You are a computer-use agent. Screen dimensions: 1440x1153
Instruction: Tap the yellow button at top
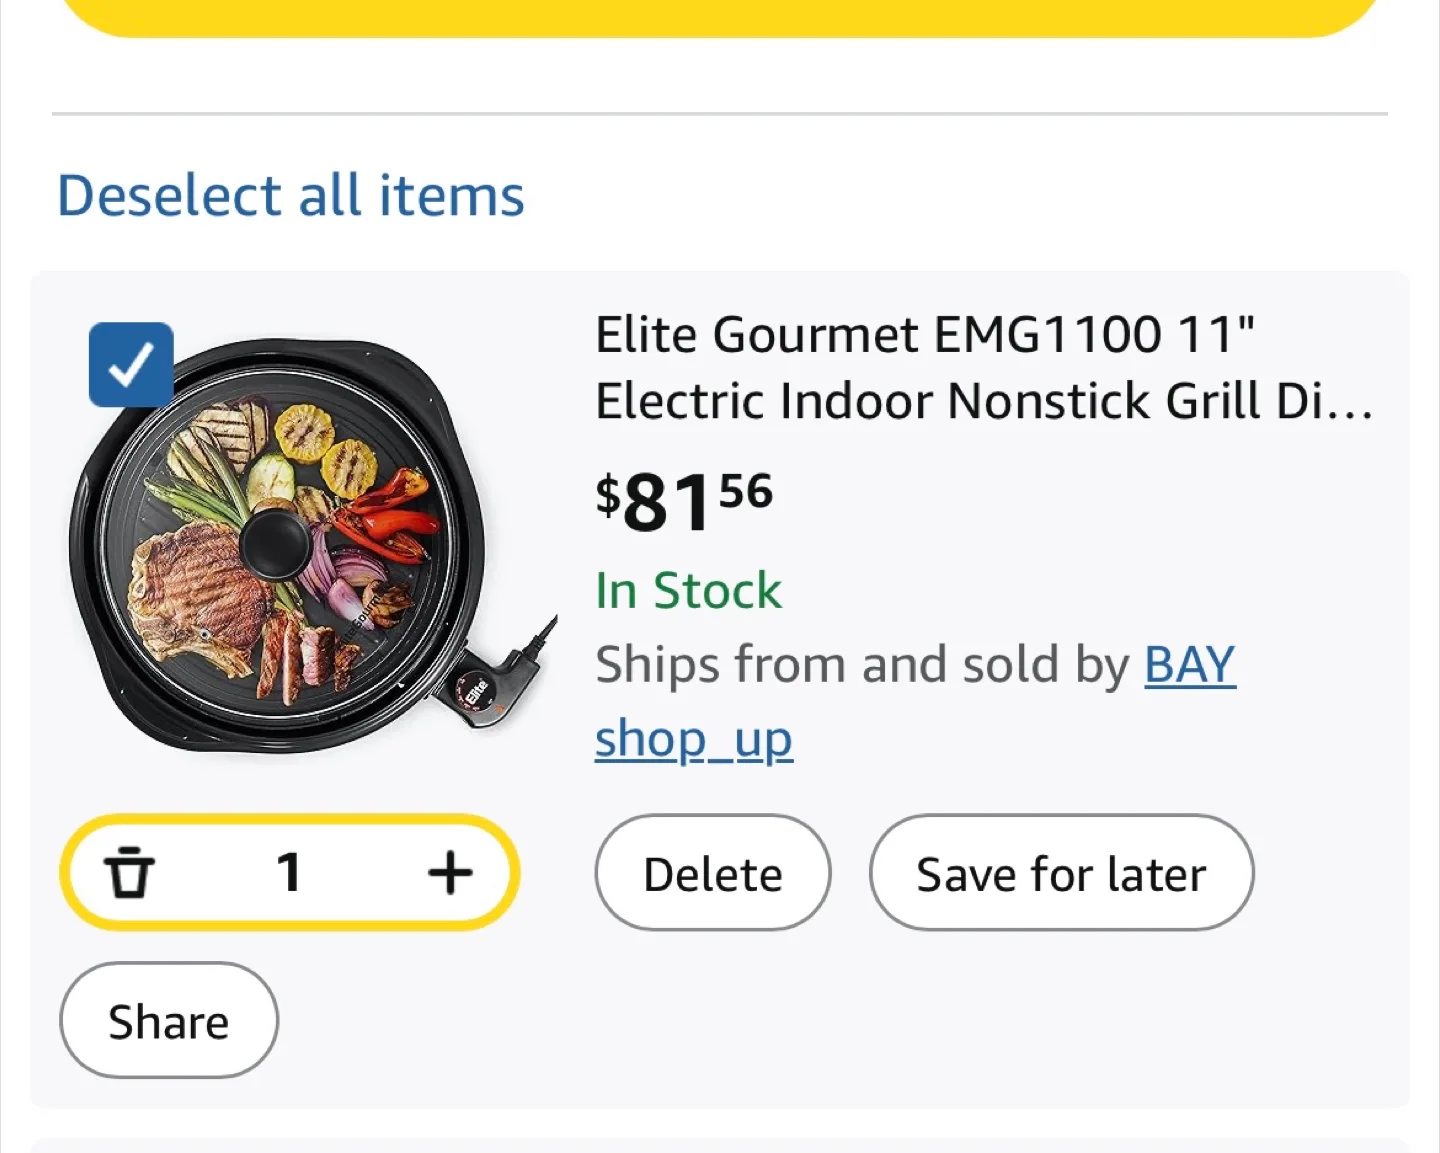(x=720, y=15)
